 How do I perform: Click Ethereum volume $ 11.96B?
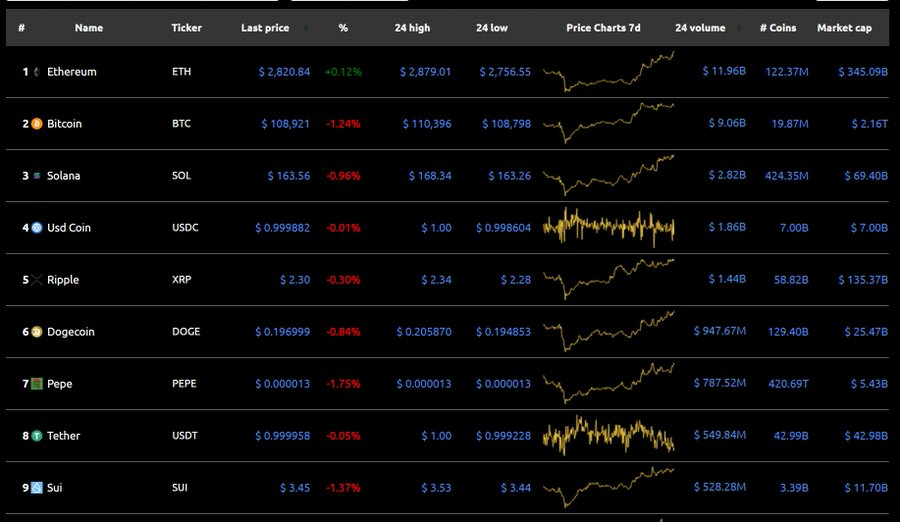tap(724, 71)
